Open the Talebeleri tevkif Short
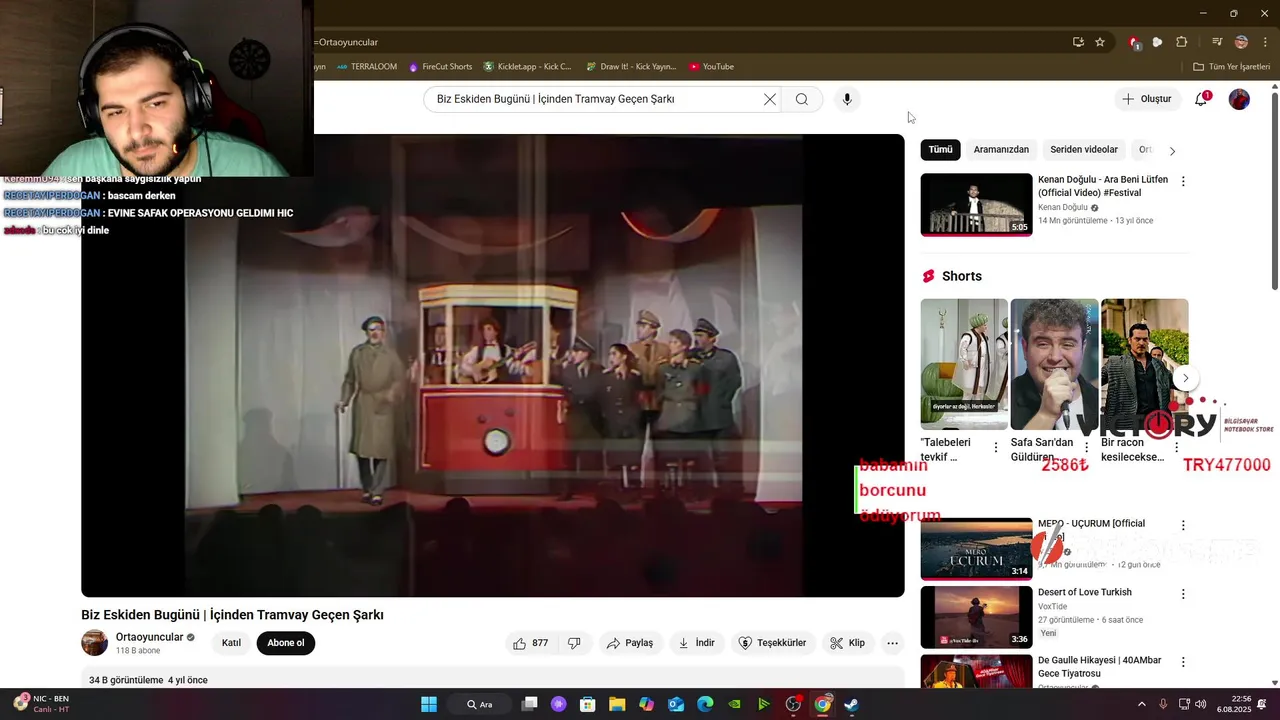 (x=964, y=364)
